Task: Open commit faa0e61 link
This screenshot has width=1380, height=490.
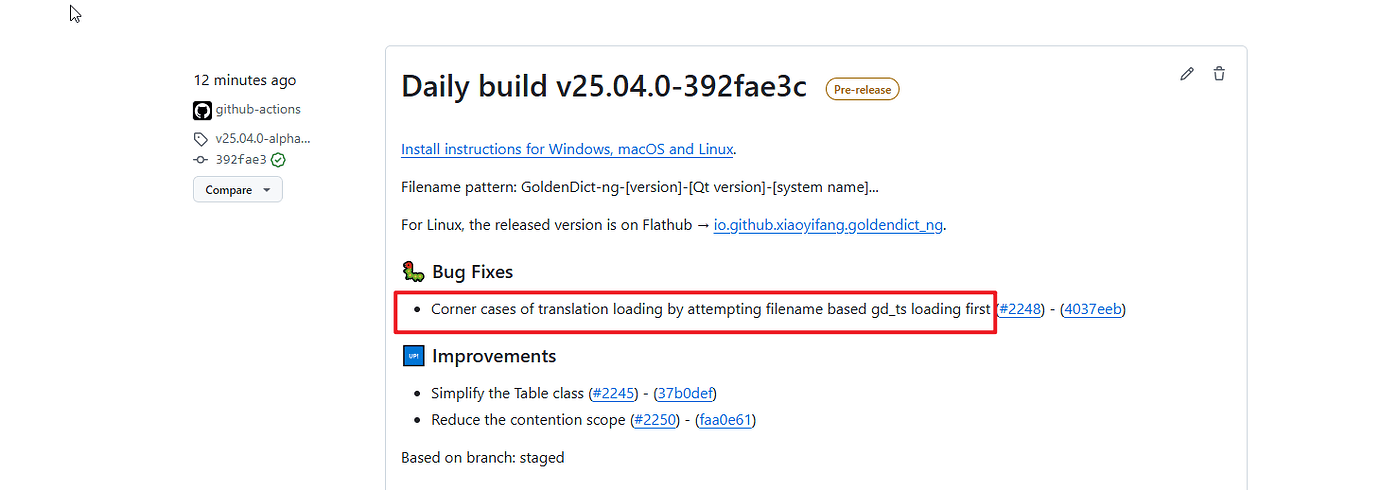Action: coord(725,420)
